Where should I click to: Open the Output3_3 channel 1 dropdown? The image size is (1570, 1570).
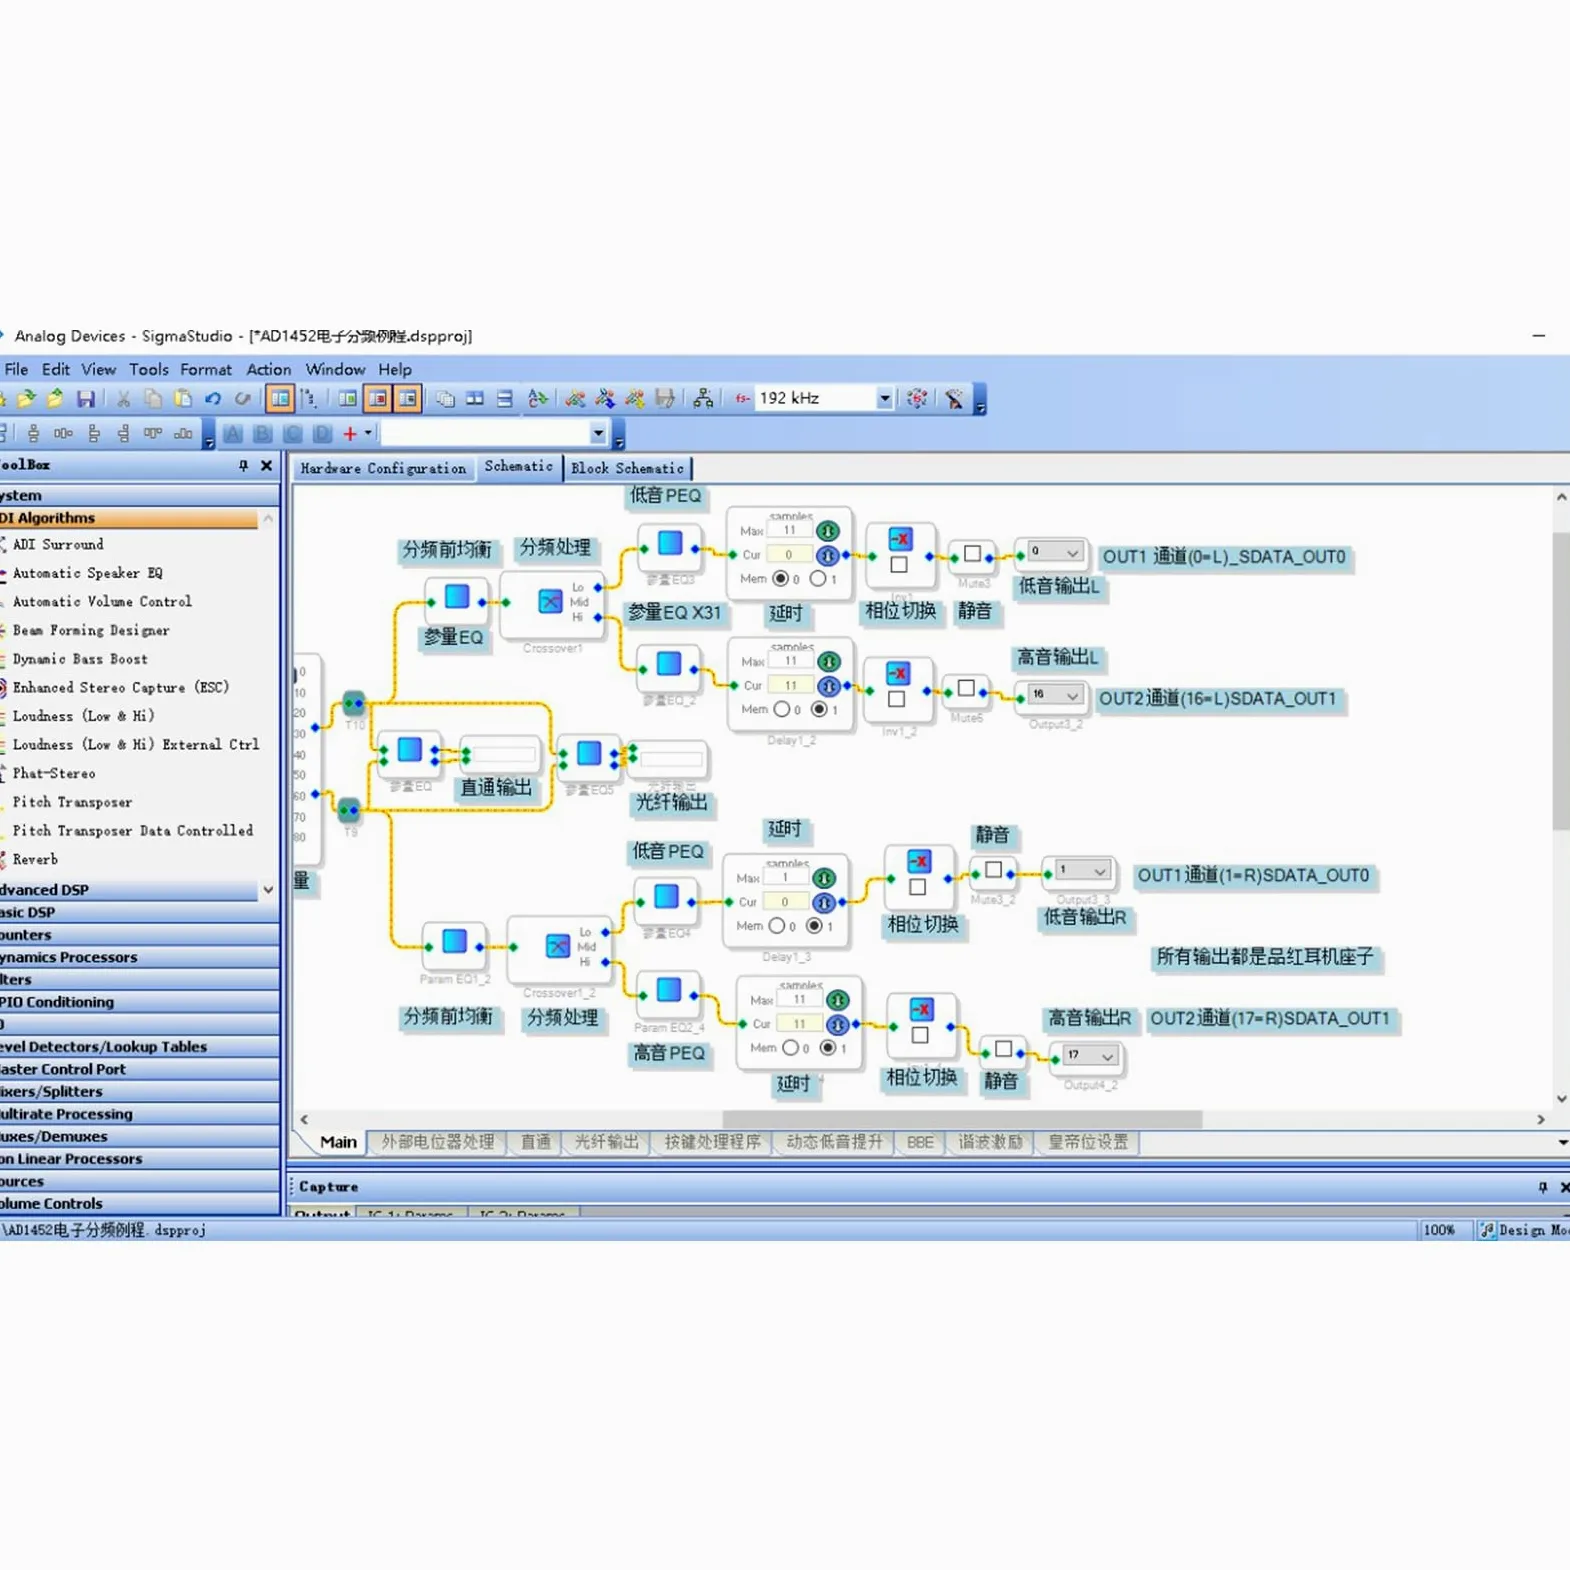point(1099,871)
